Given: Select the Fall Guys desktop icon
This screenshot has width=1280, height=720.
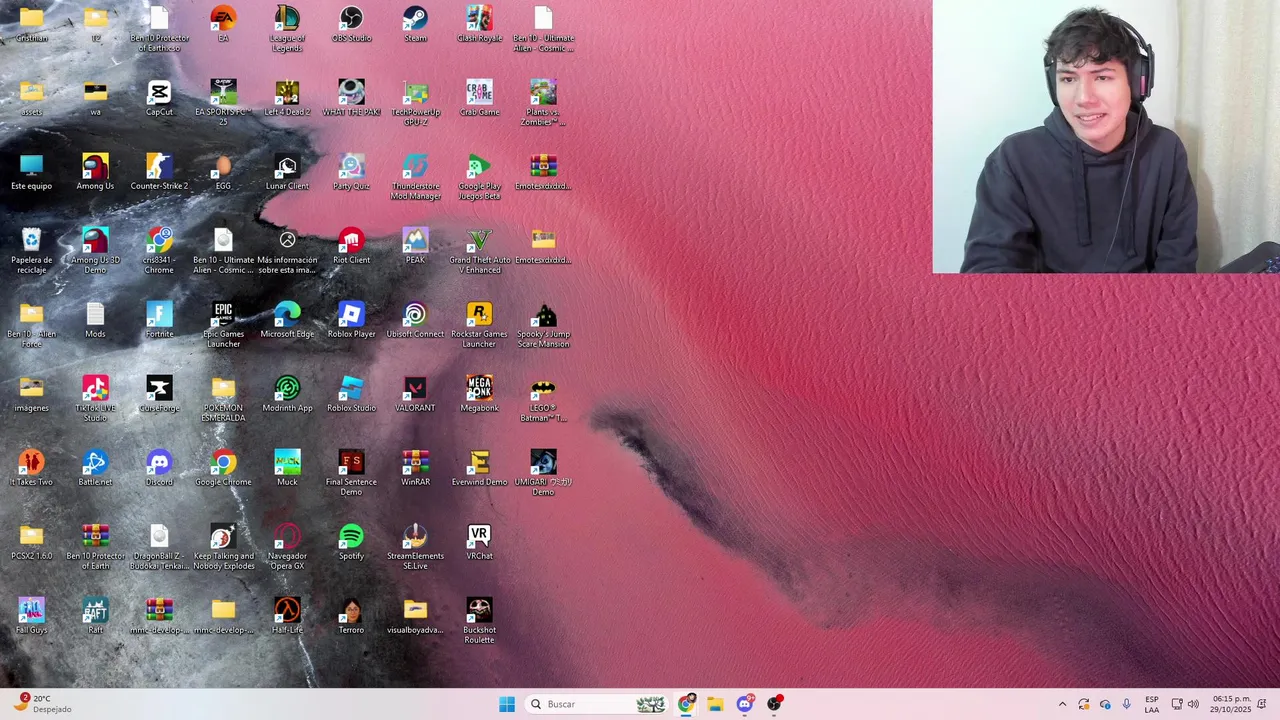Looking at the screenshot, I should [x=31, y=616].
